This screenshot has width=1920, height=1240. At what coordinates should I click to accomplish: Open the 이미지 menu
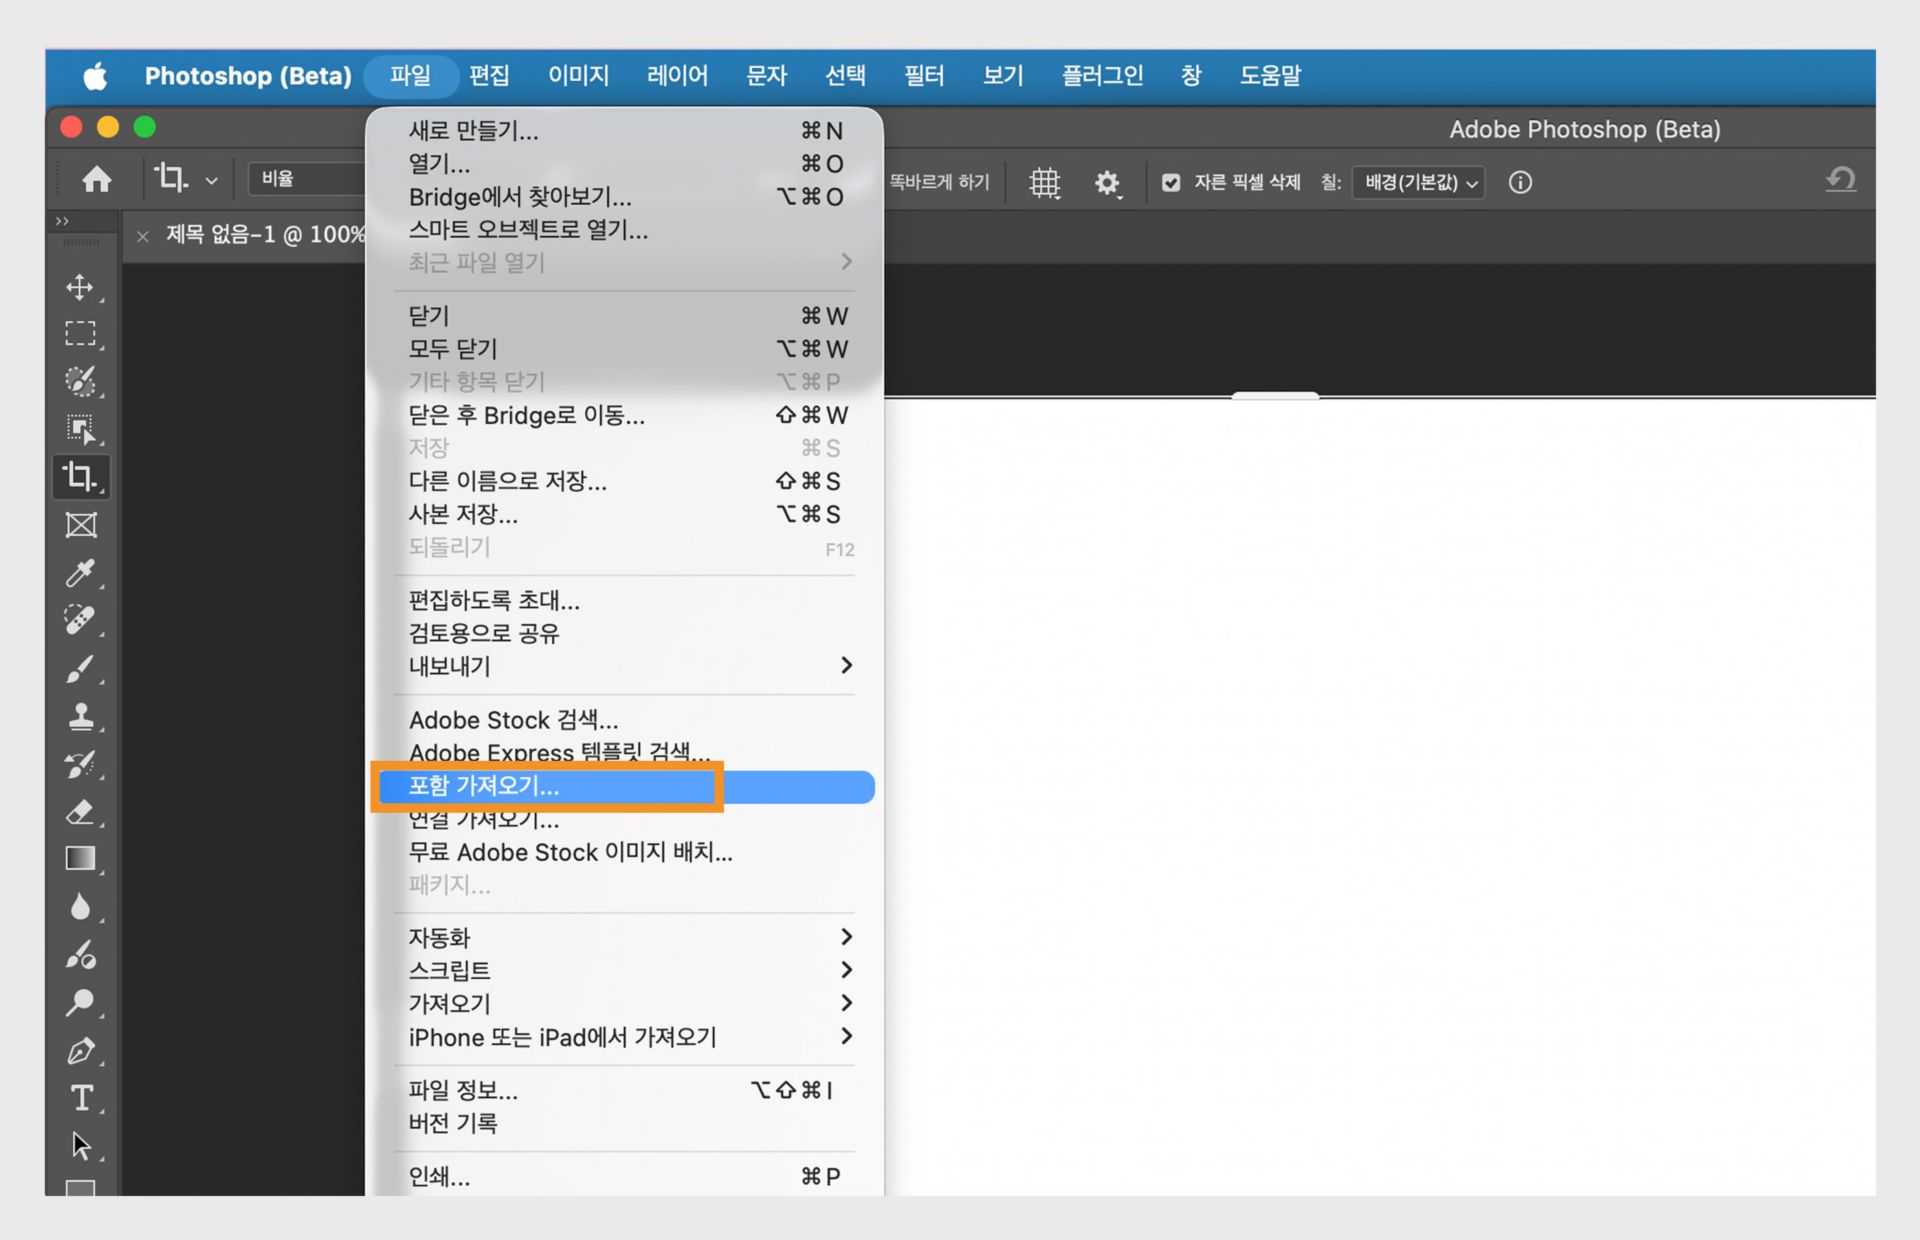tap(578, 76)
